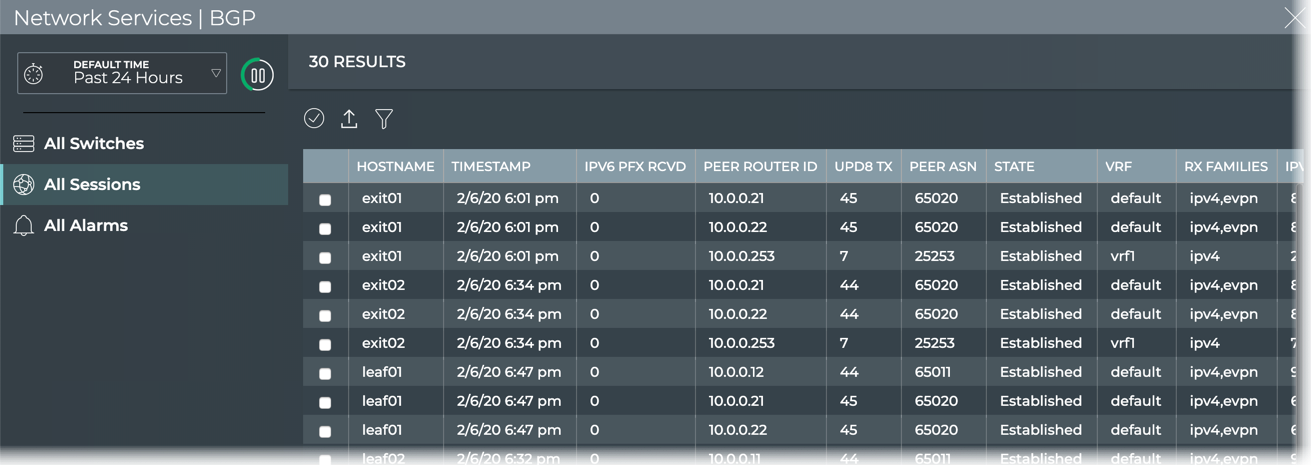1311x465 pixels.
Task: Open the All Alarms tab
Action: (x=86, y=226)
